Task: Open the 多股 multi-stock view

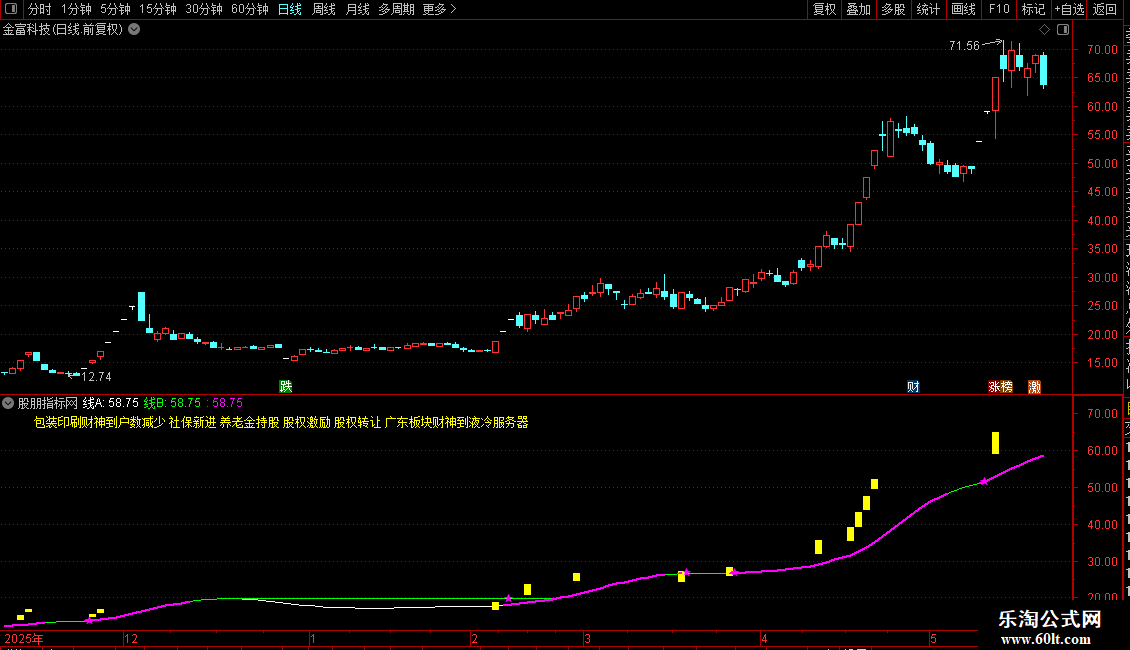Action: (x=894, y=9)
